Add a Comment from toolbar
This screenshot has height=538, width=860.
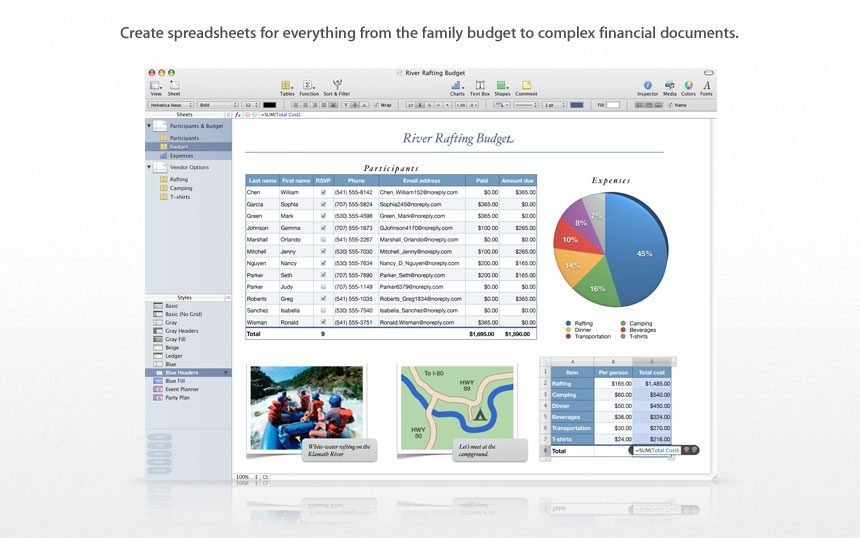[x=526, y=88]
